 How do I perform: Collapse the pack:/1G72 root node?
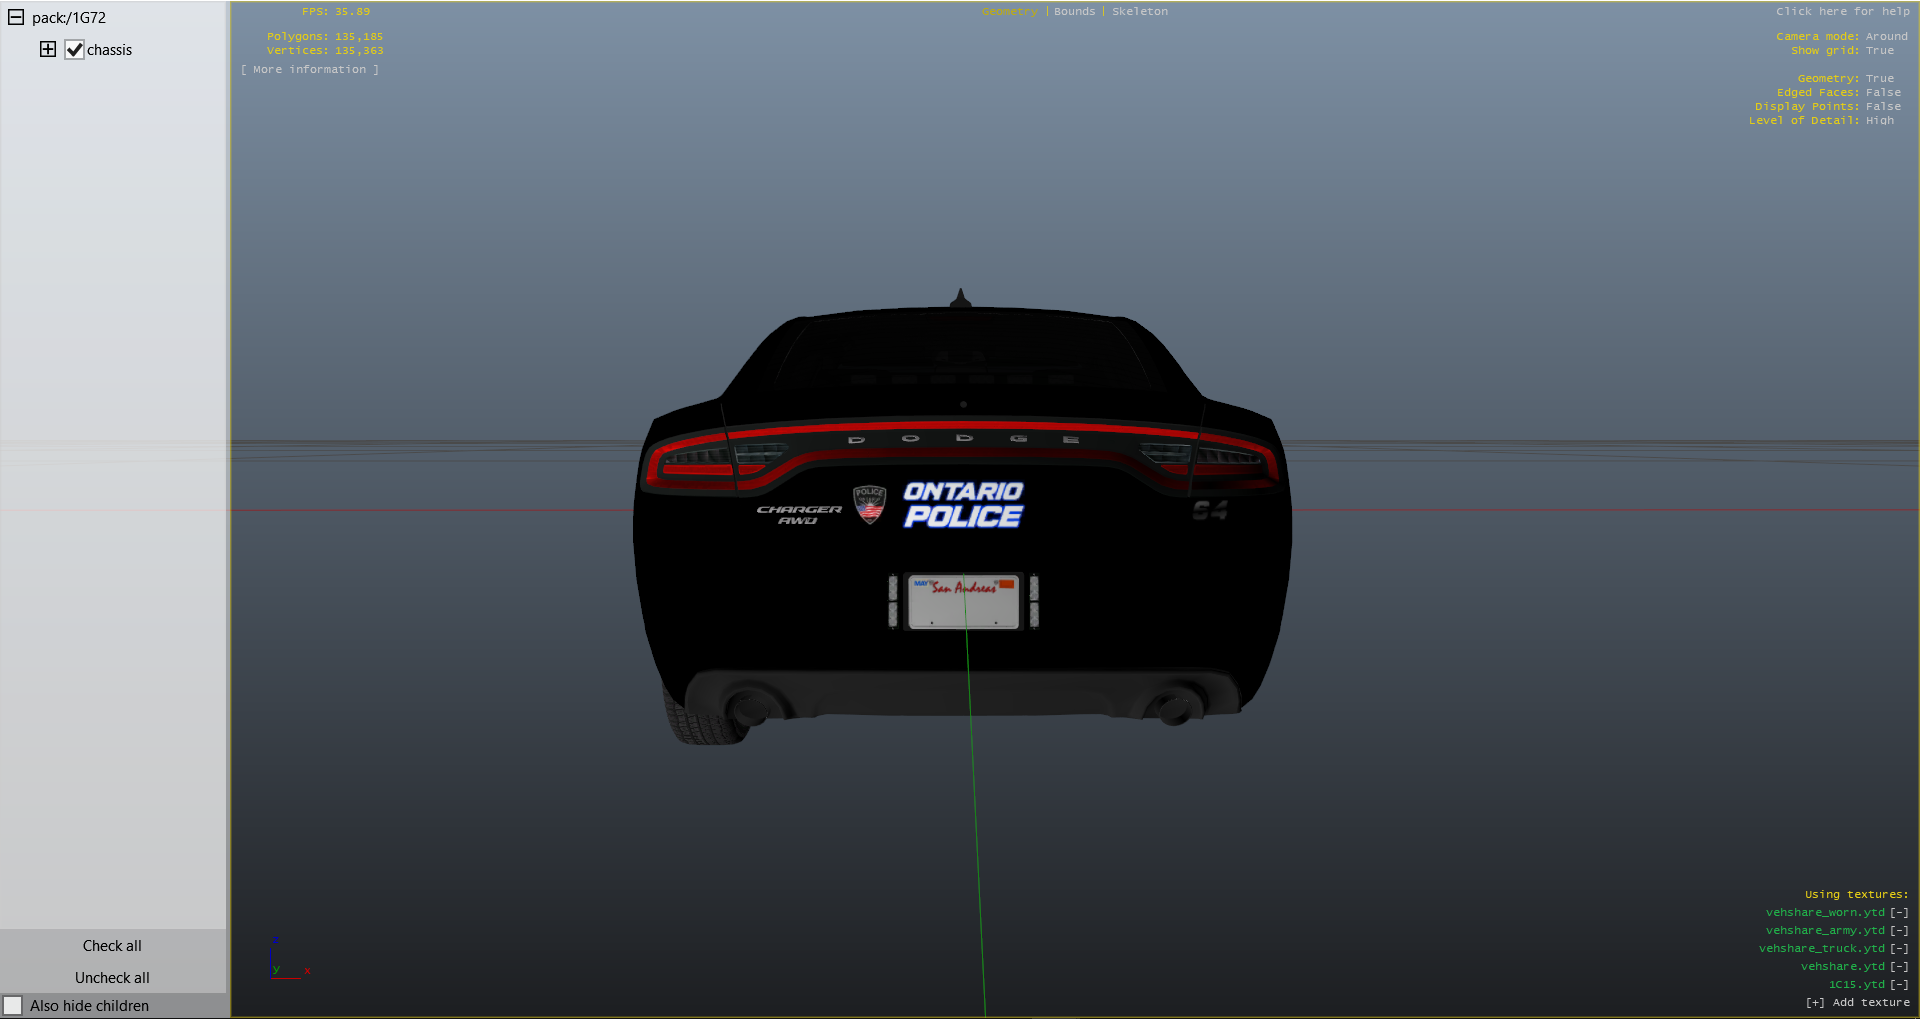point(16,17)
